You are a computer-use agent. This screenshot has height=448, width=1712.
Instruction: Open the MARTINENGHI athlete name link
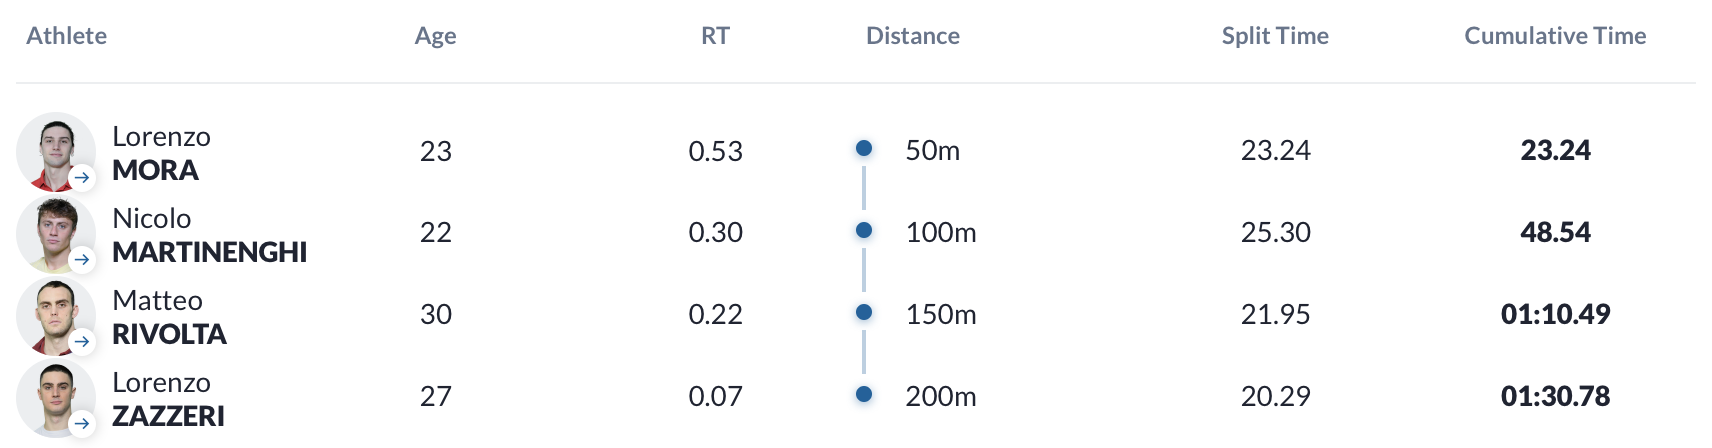209,252
